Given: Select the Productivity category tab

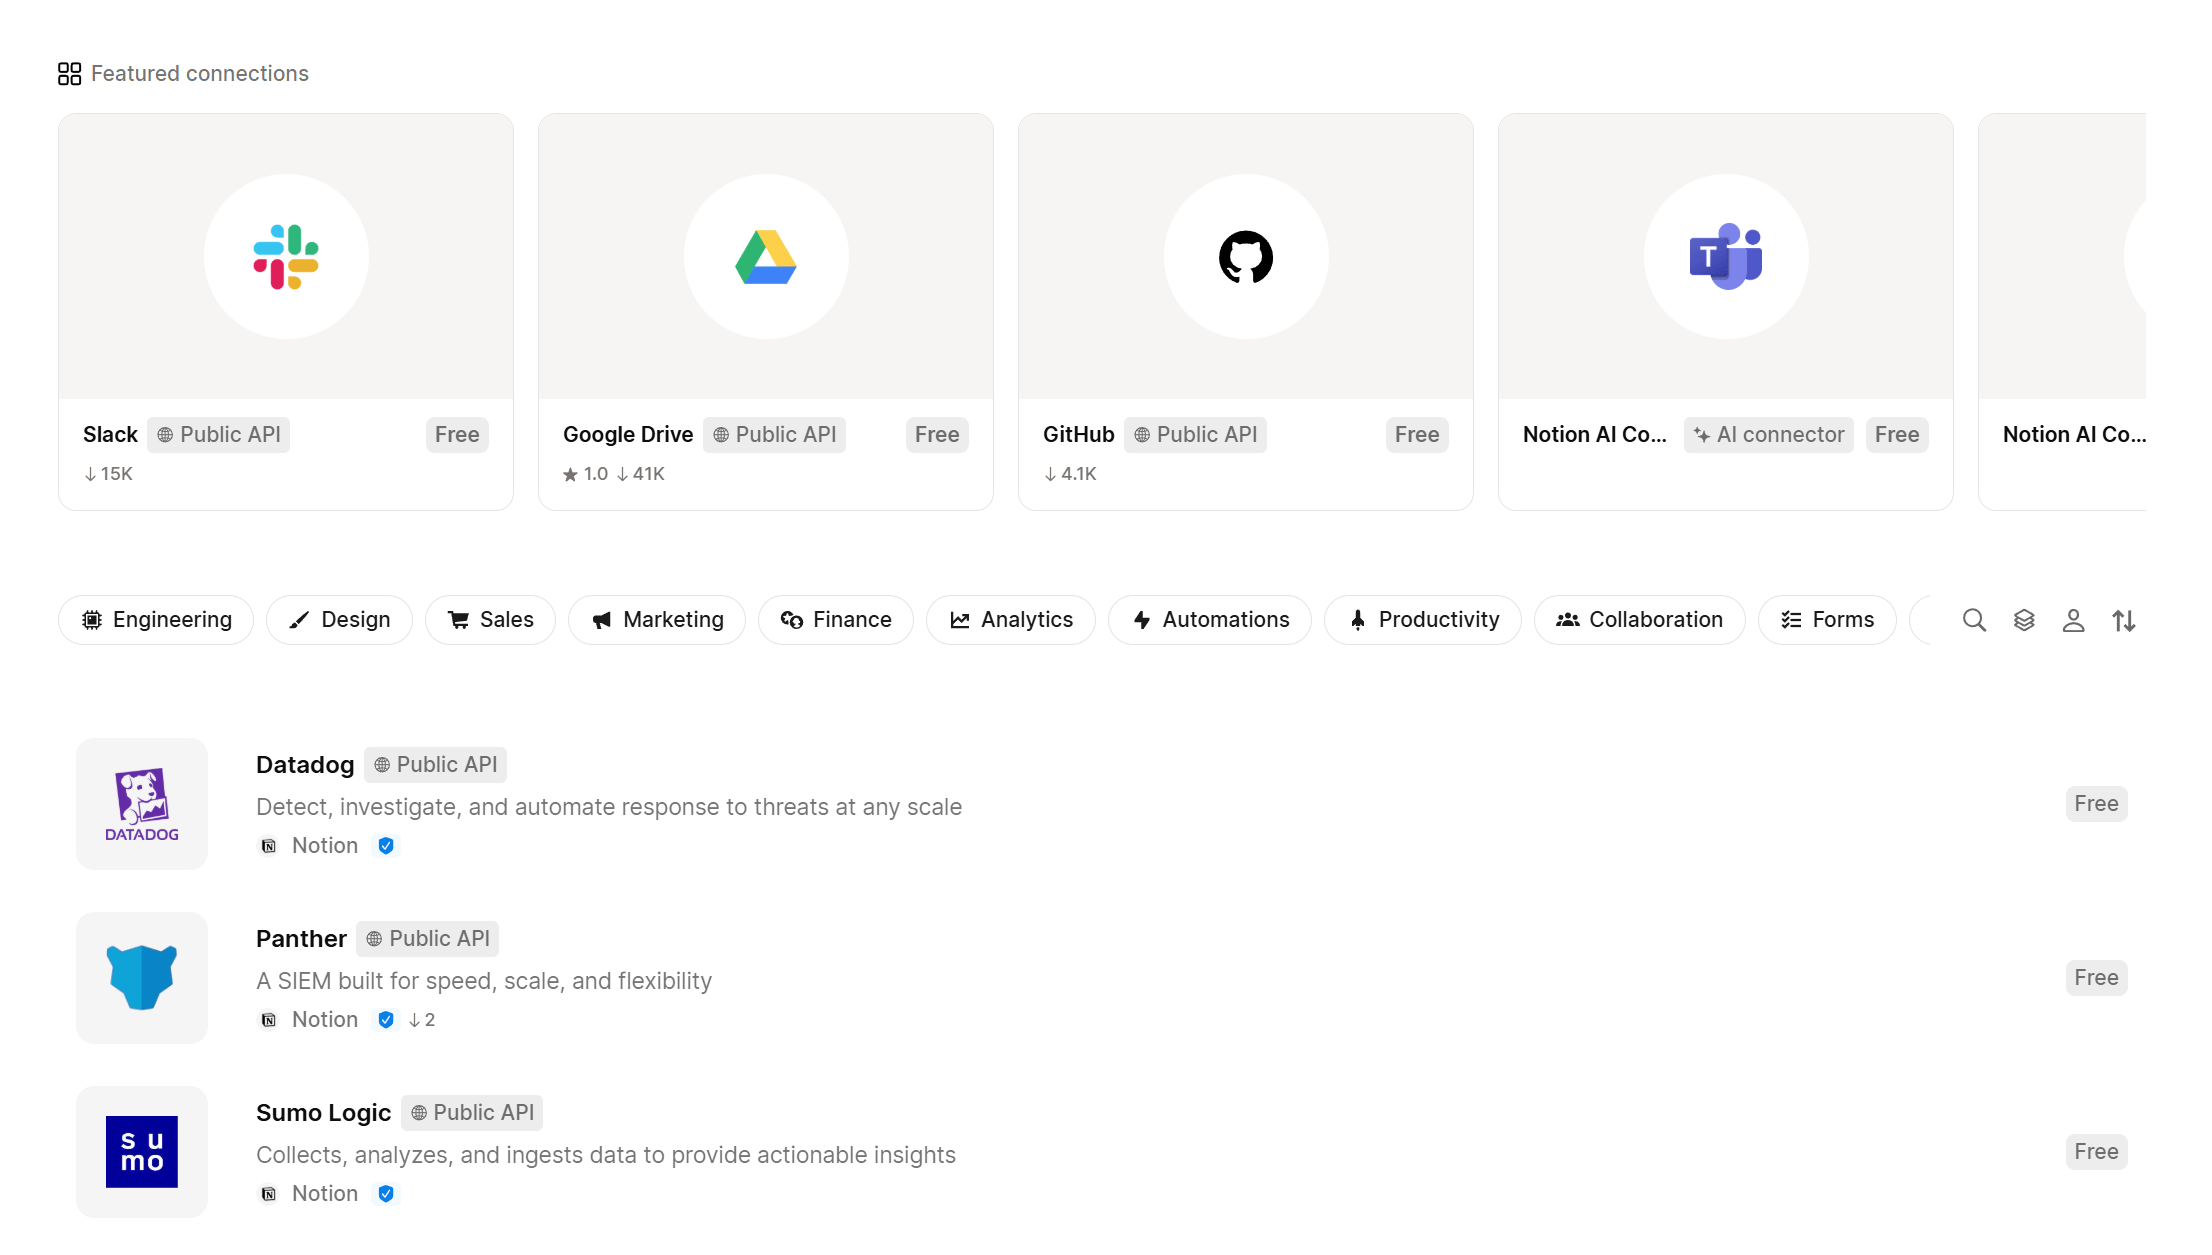Looking at the screenshot, I should 1423,620.
